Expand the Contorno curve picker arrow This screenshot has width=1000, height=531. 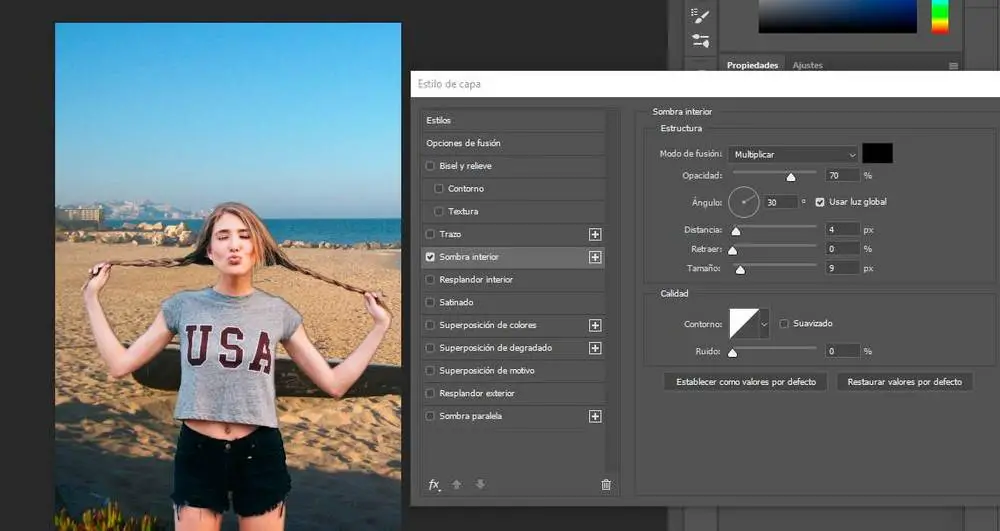click(765, 324)
